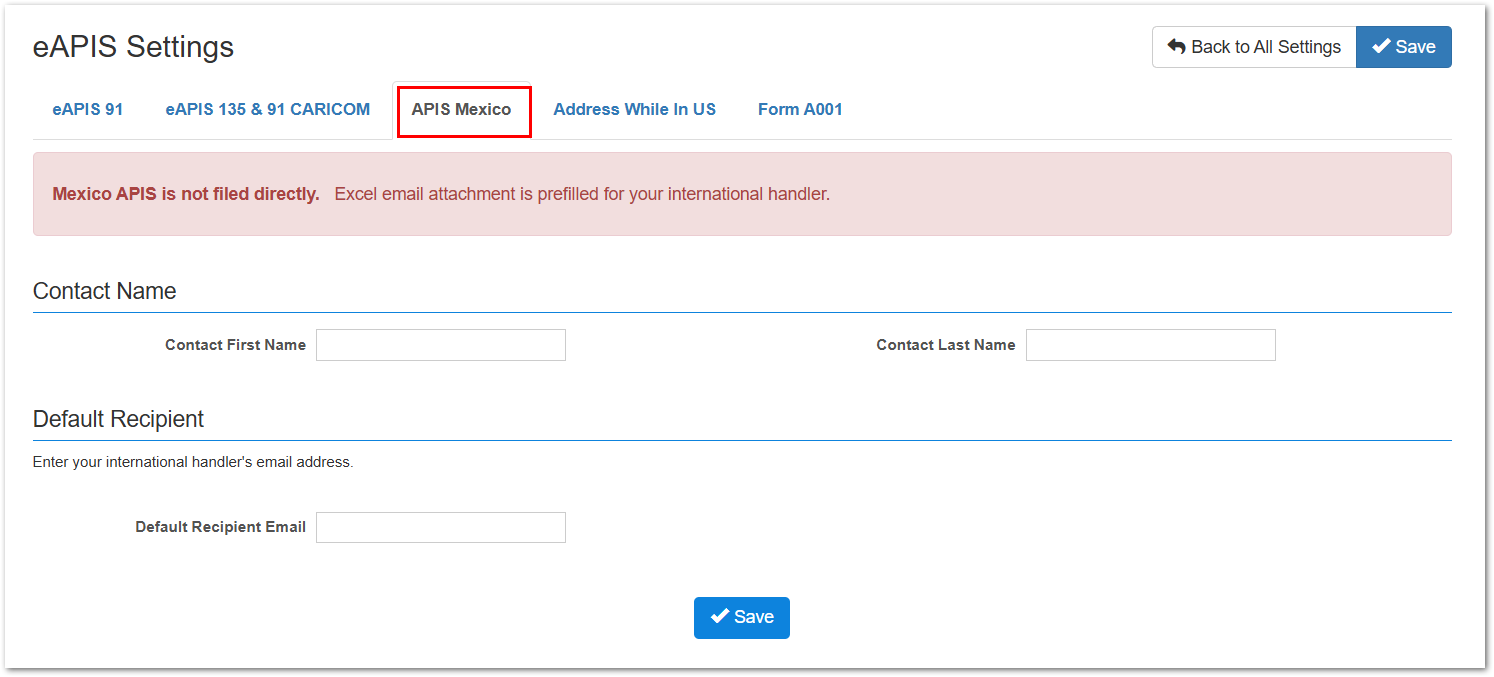The width and height of the screenshot is (1494, 677).
Task: Click the Default Recipient section heading
Action: pos(118,419)
